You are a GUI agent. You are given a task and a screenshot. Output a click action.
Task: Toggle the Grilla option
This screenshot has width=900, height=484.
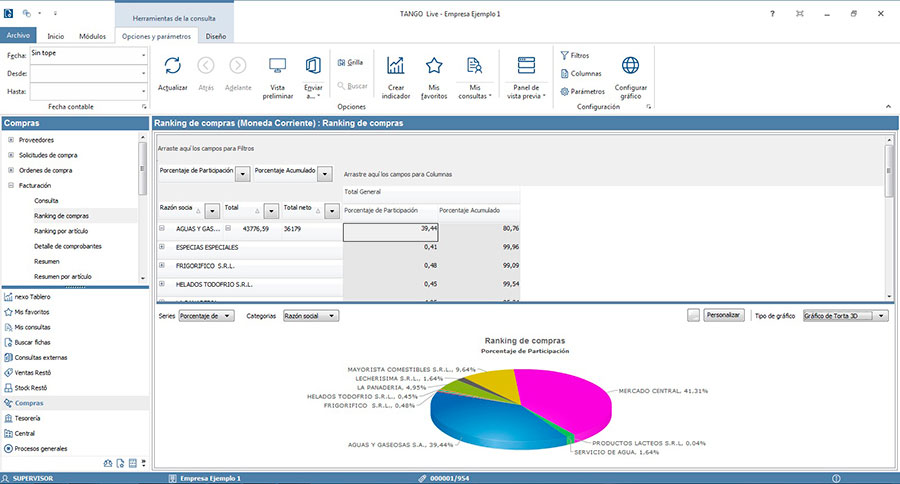350,62
